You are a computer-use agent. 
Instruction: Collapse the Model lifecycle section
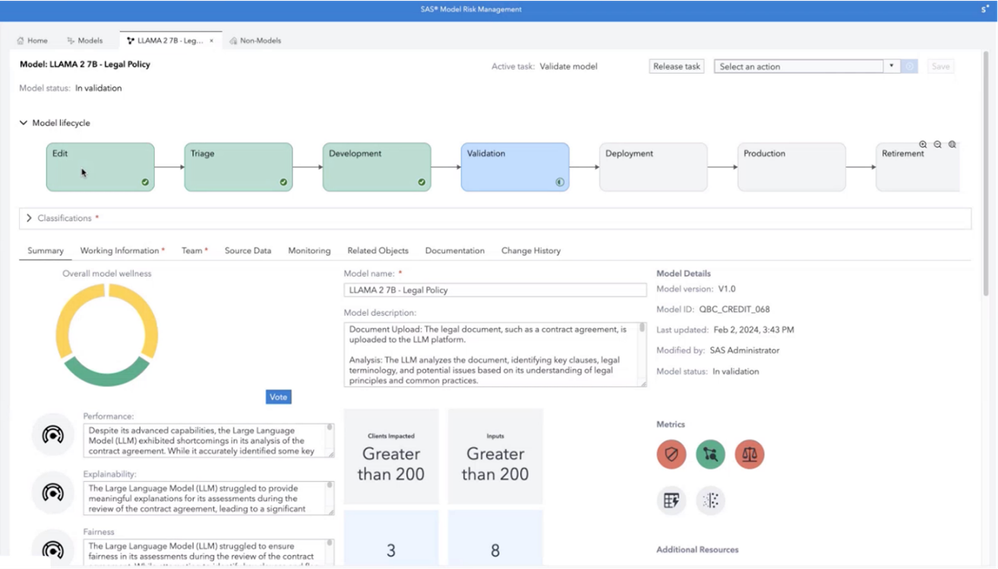pyautogui.click(x=24, y=123)
